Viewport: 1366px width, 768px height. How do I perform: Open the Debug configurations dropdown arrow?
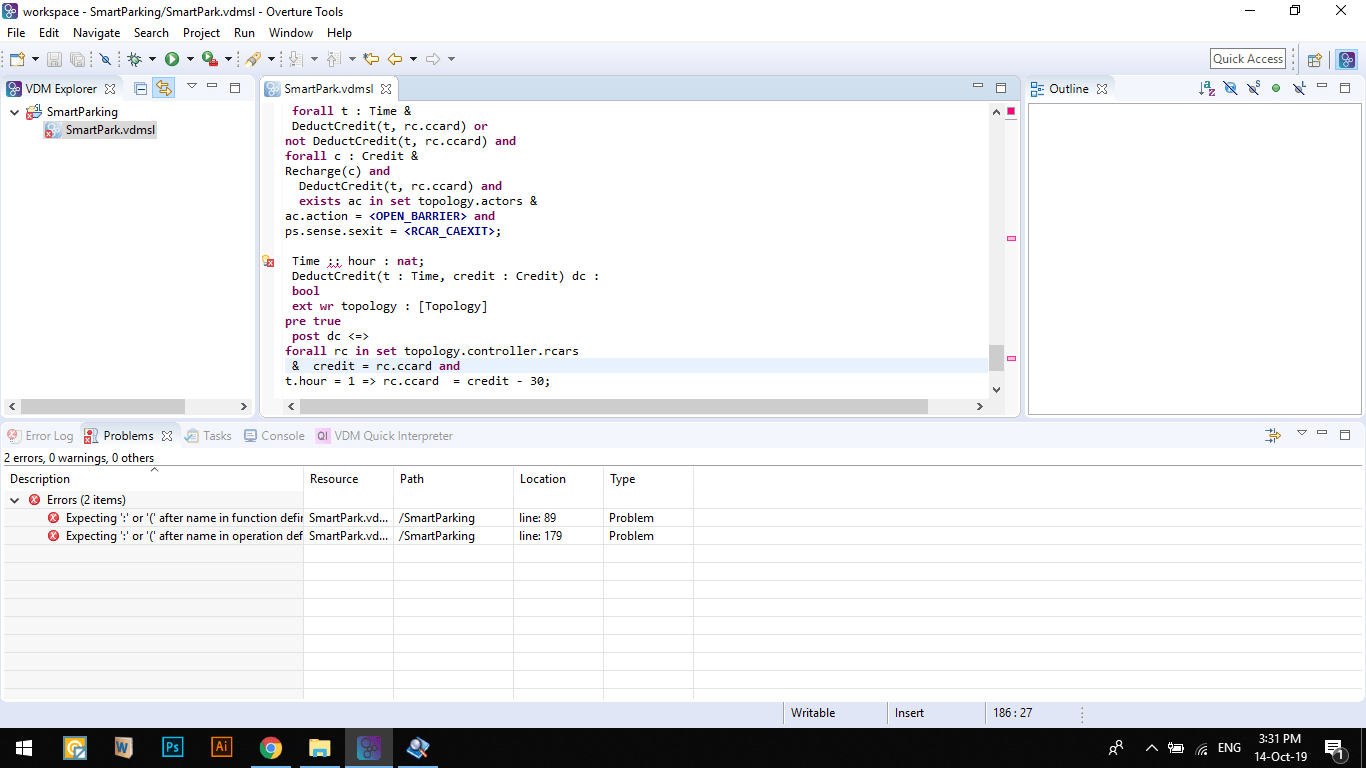151,59
